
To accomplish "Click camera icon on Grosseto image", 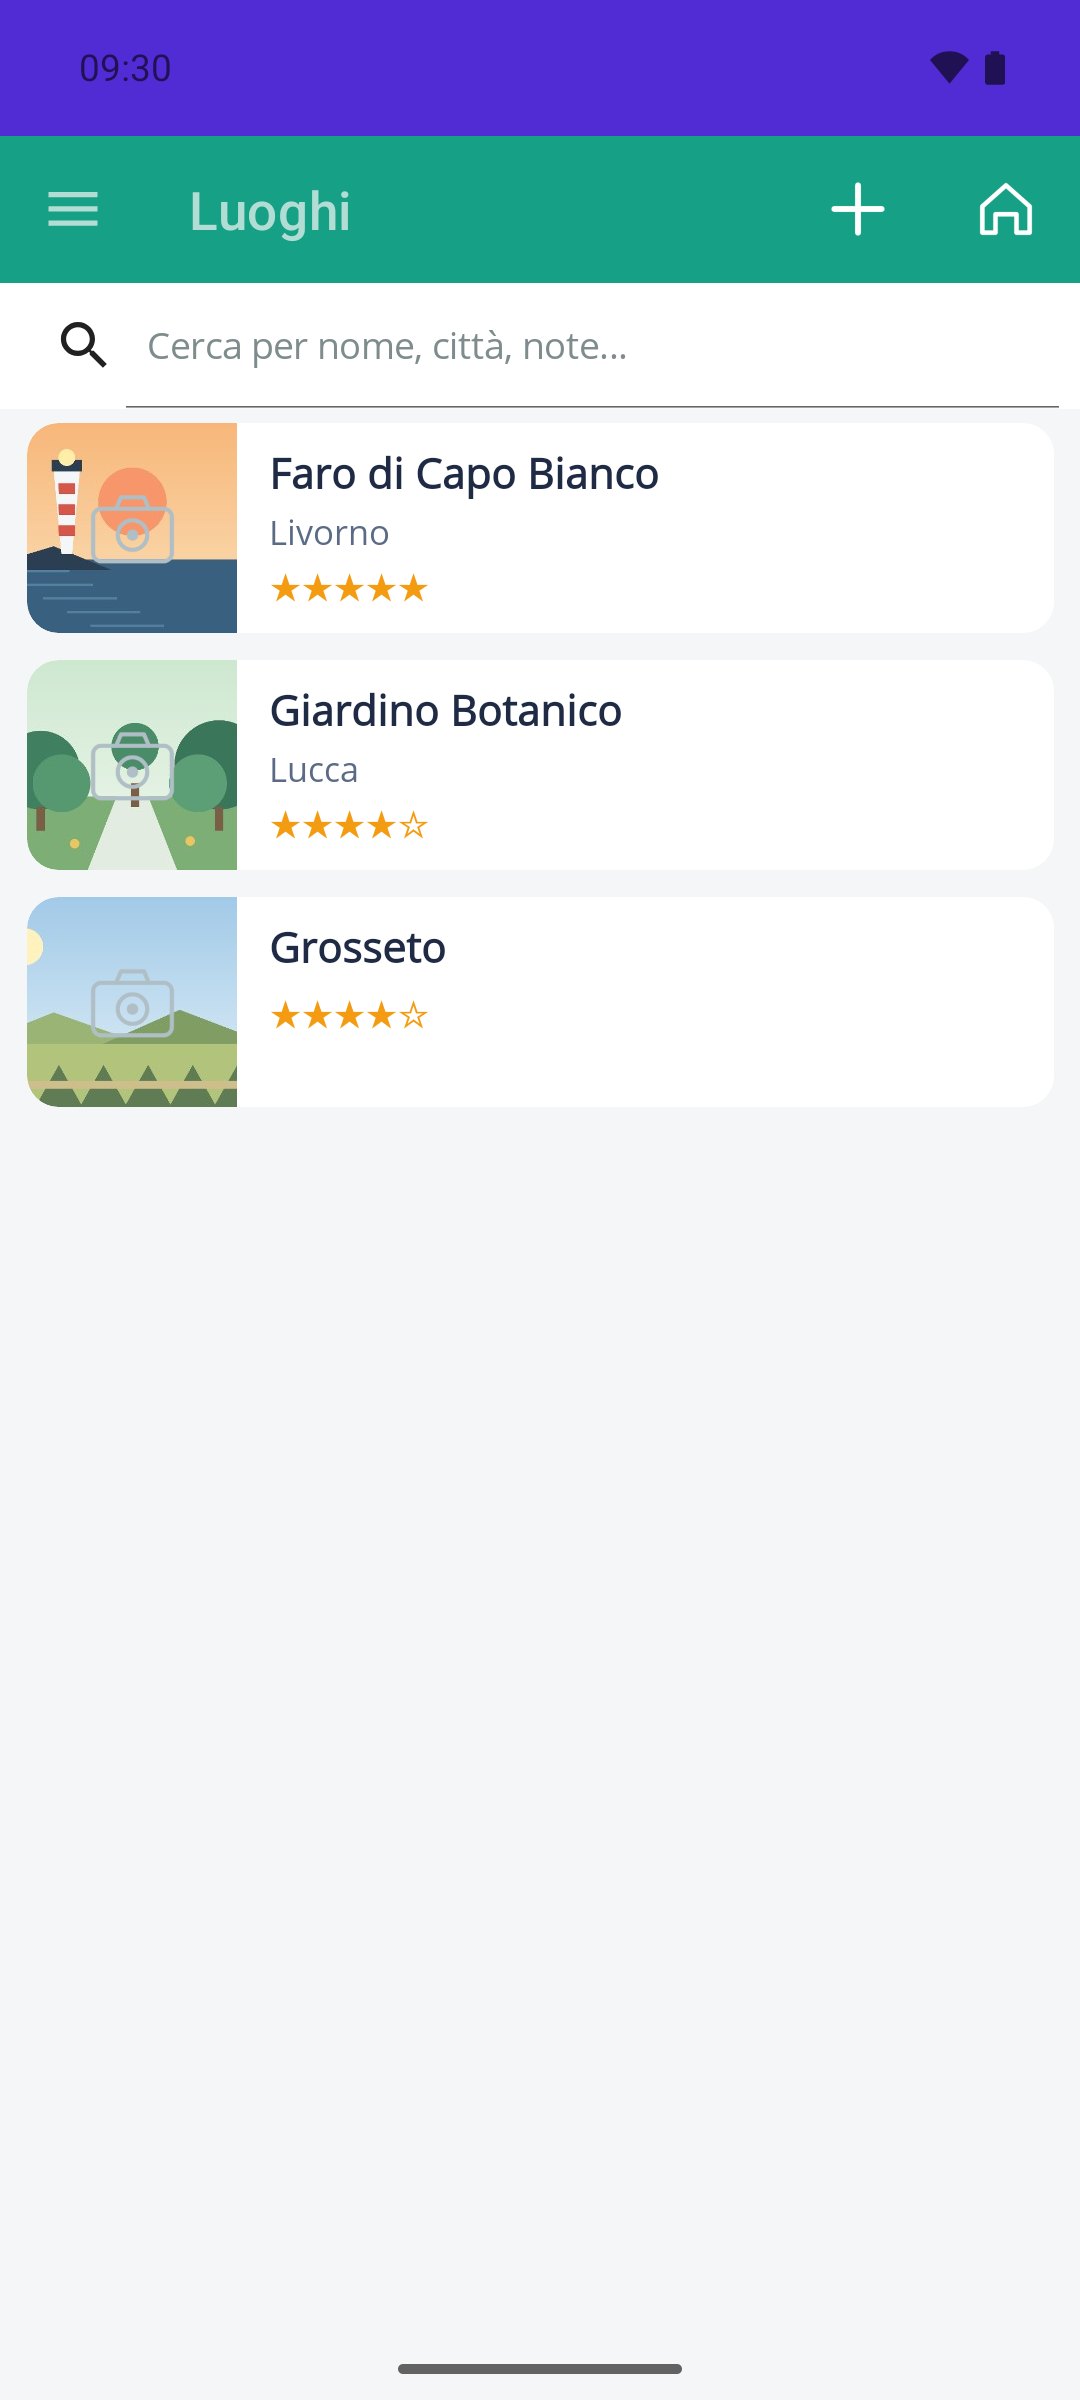I will [132, 1003].
